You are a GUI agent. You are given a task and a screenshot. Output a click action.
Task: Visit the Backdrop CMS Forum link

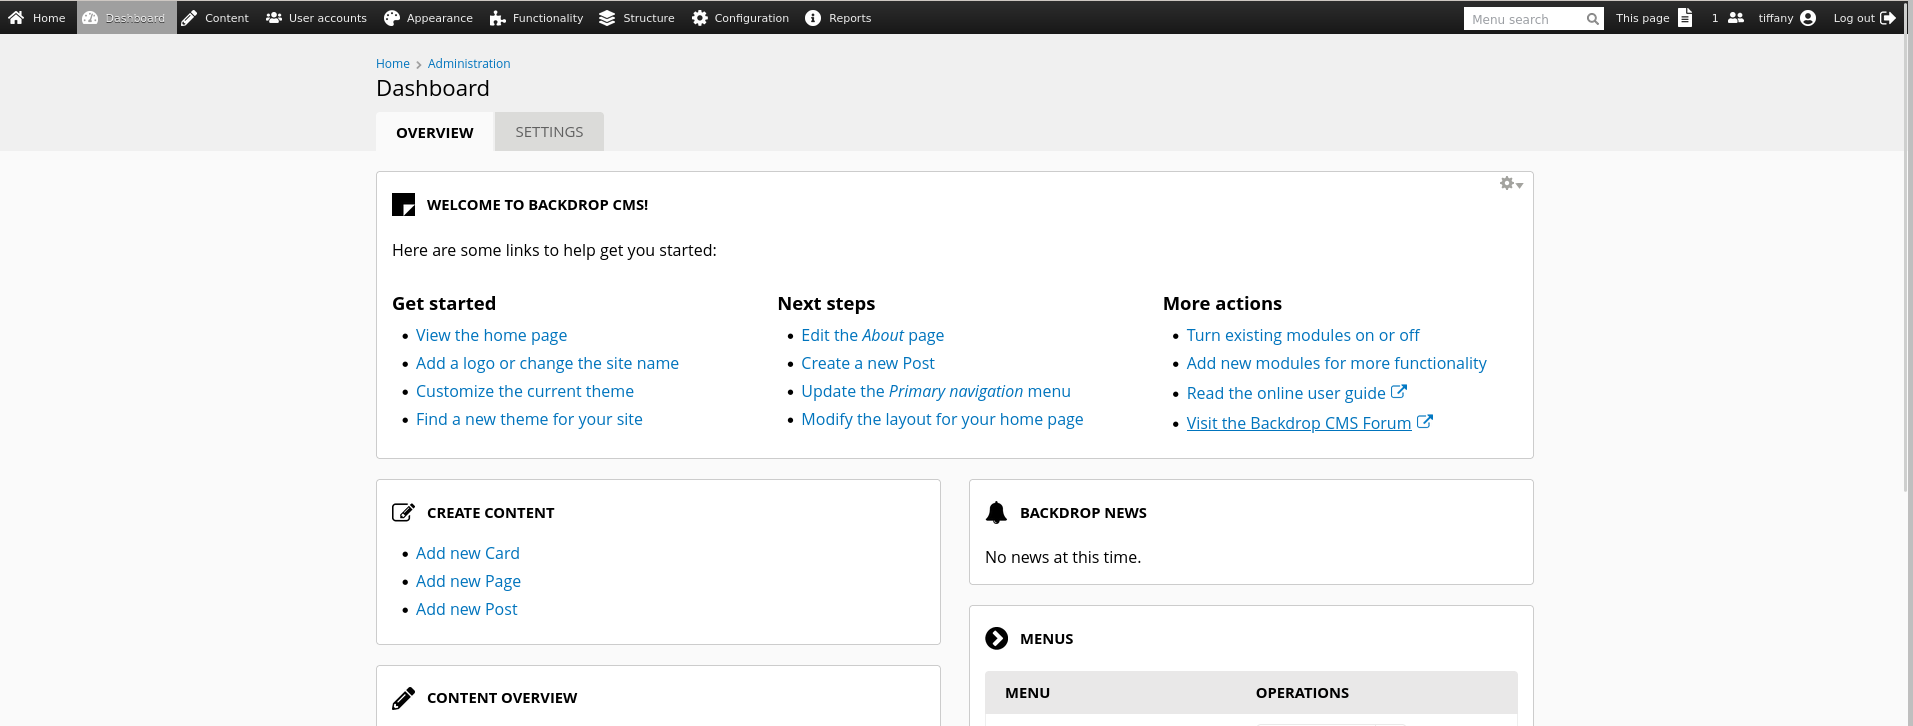click(1298, 423)
